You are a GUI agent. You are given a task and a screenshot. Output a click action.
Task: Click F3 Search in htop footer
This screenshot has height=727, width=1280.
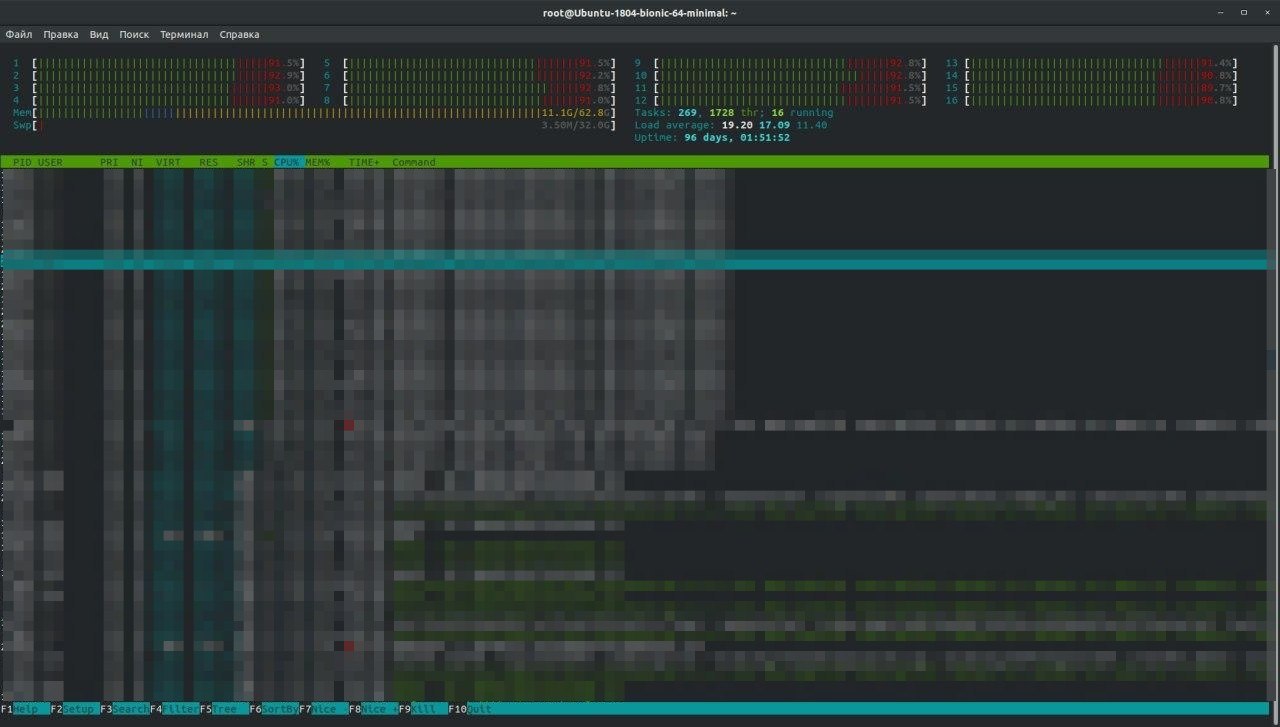125,709
